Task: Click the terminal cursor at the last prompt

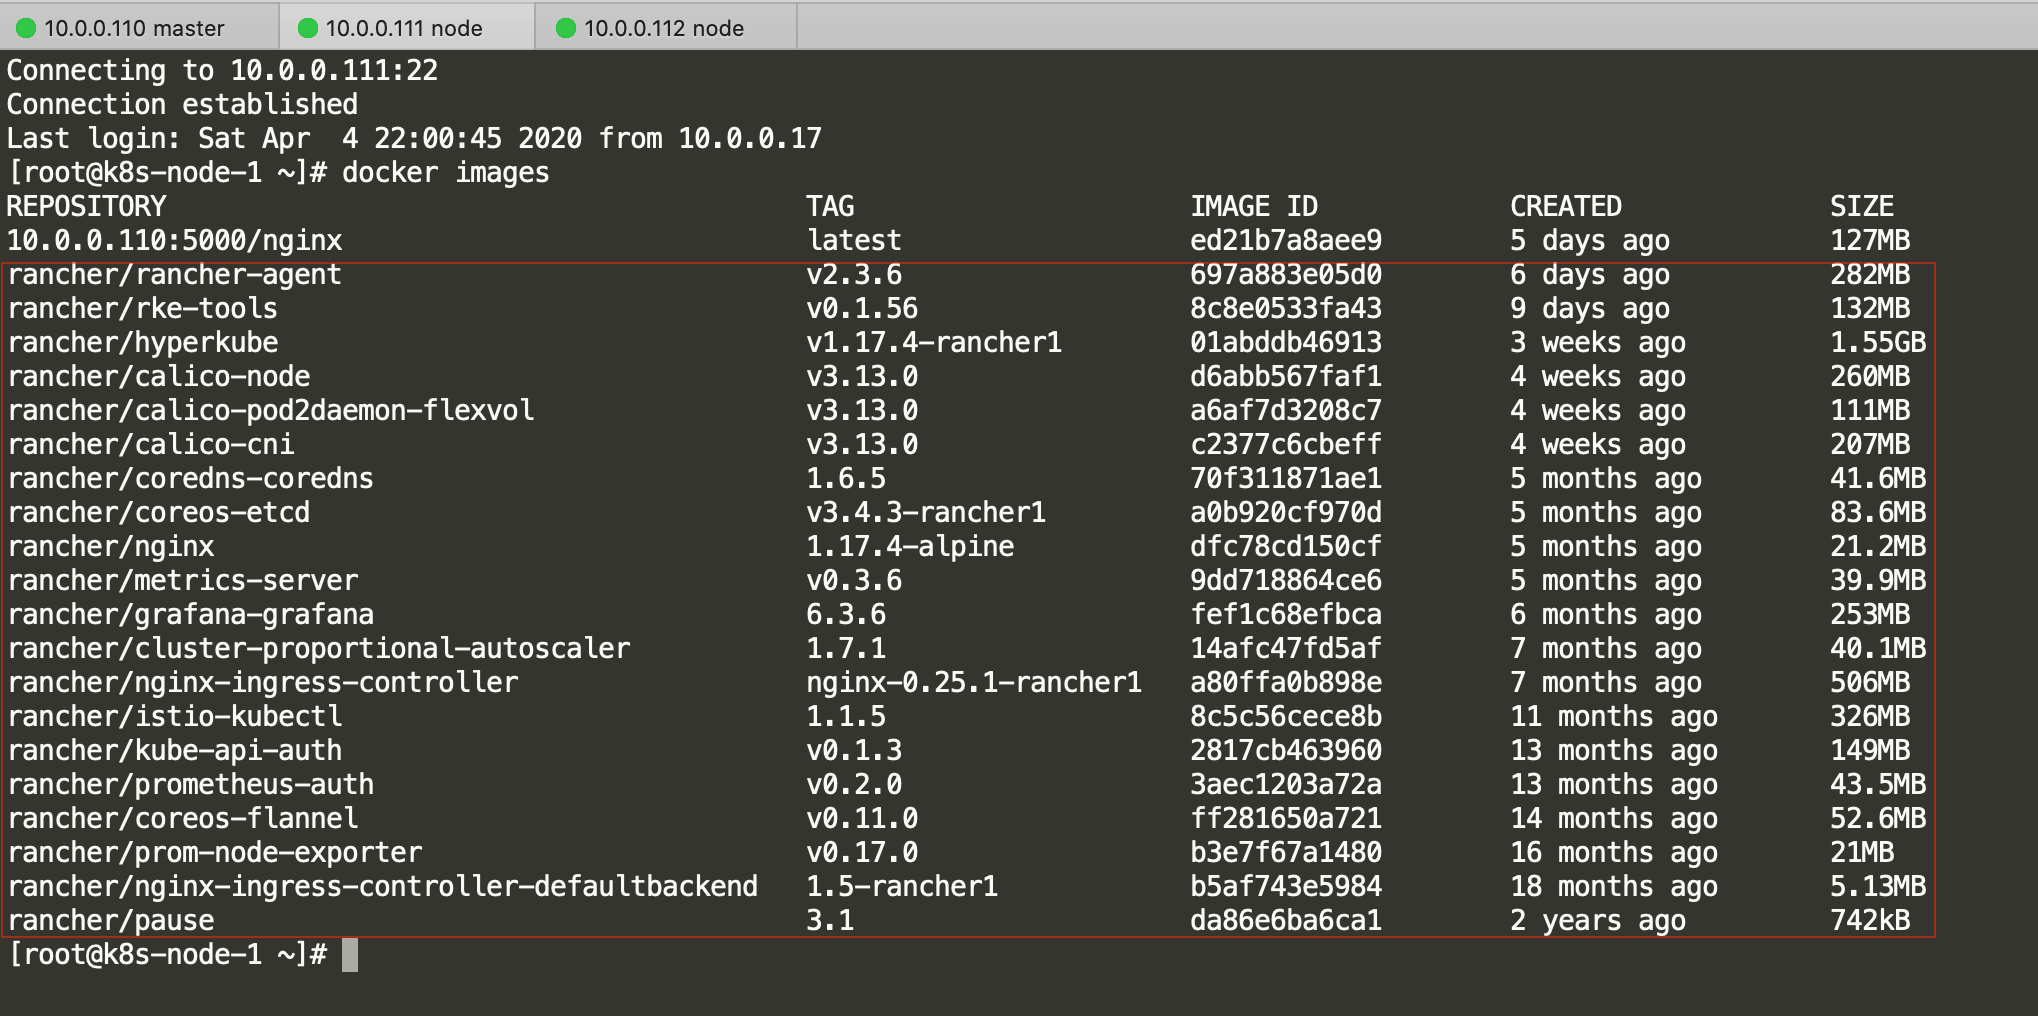Action: (x=350, y=955)
